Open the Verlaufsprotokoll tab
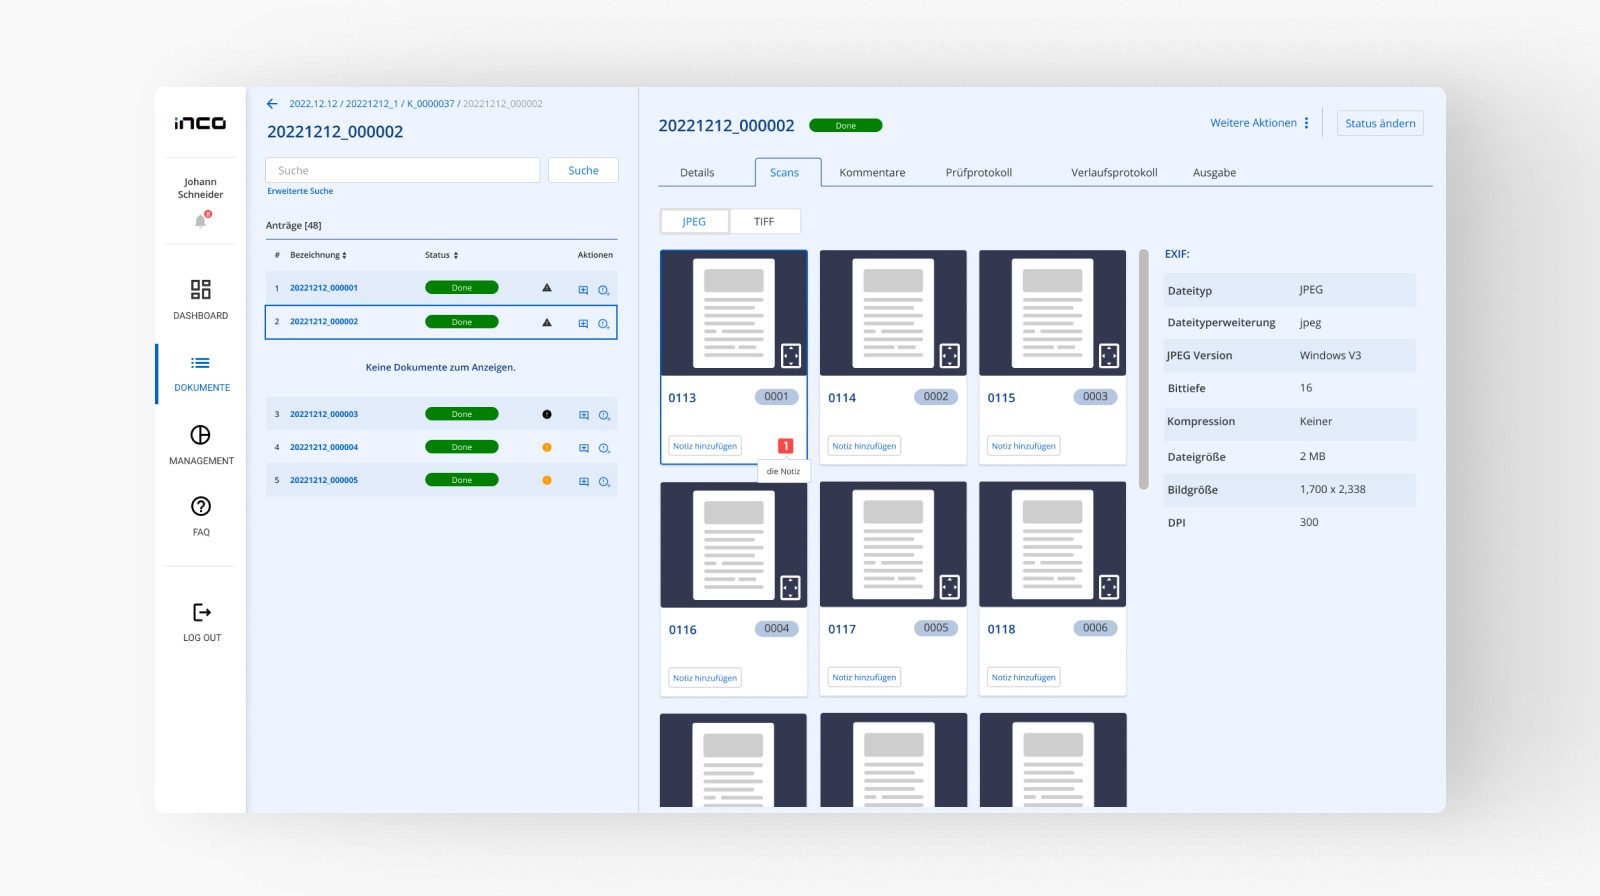This screenshot has height=896, width=1600. pos(1114,172)
